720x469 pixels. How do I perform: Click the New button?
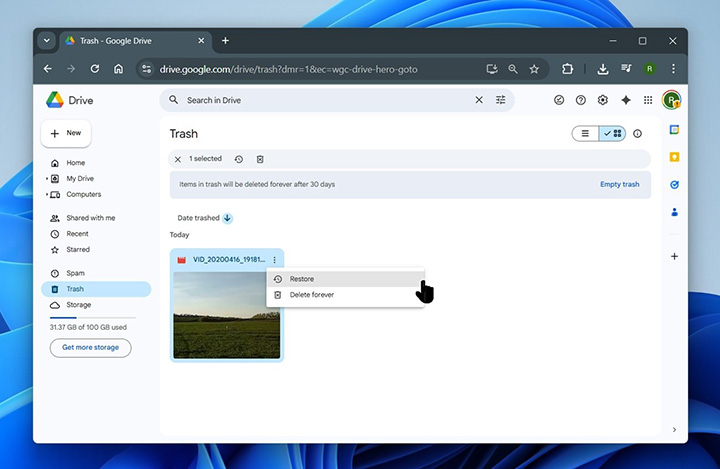coord(66,133)
